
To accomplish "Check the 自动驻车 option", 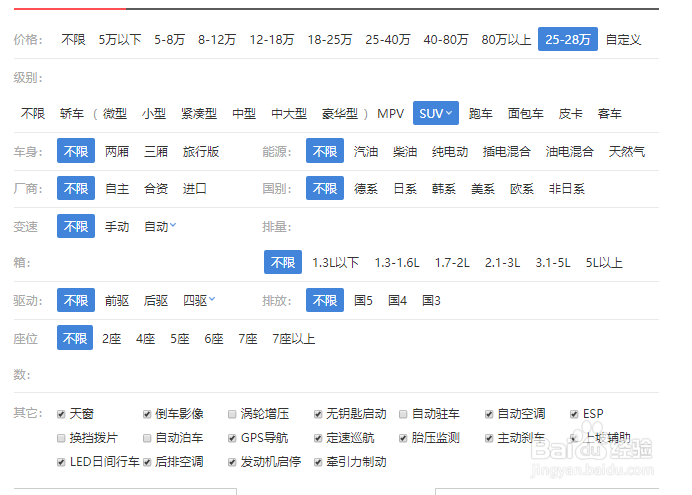I will coord(403,414).
